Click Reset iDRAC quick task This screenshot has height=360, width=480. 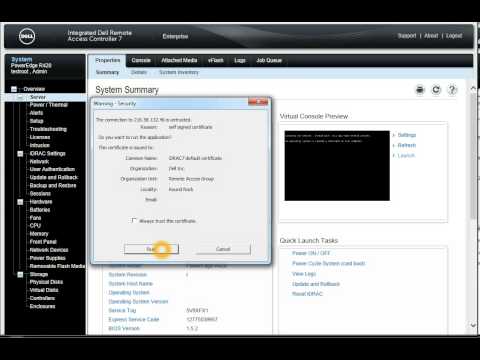307,294
